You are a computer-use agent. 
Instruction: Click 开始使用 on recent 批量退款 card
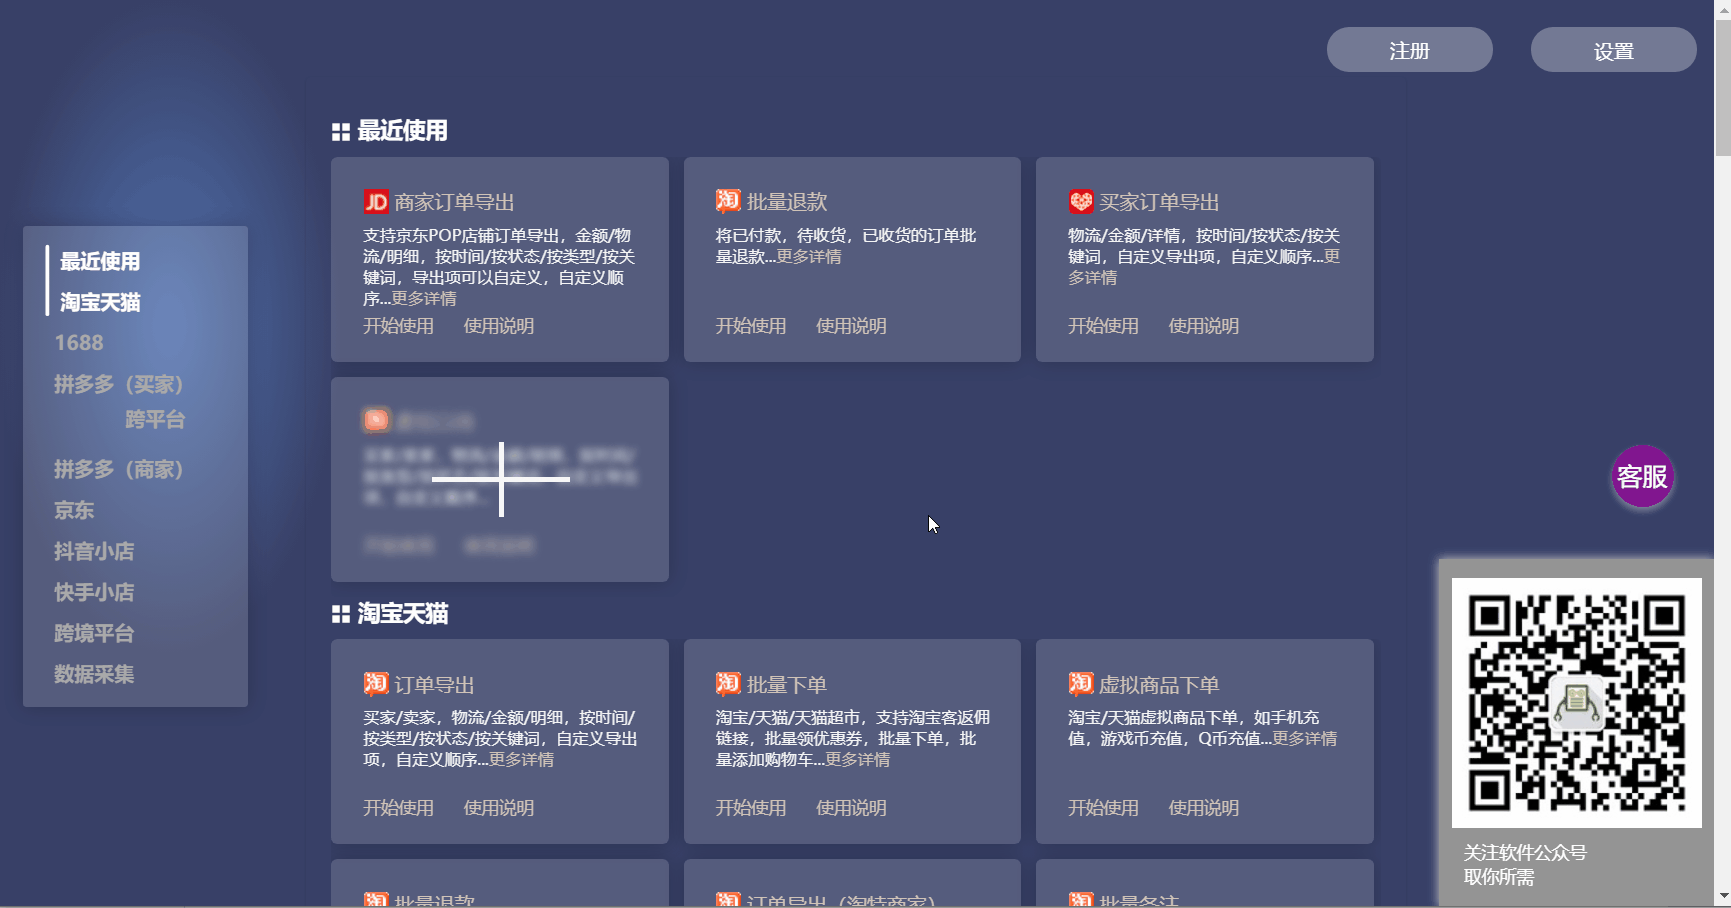(751, 326)
